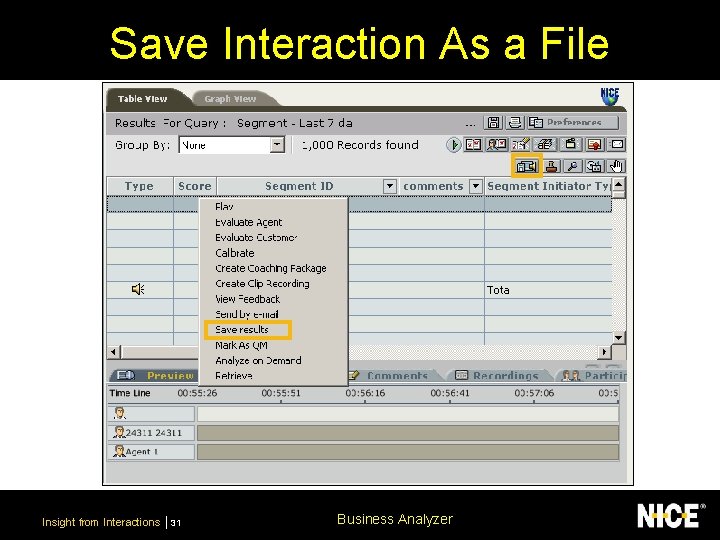Choose Save results from context menu
The width and height of the screenshot is (720, 540).
(x=273, y=330)
